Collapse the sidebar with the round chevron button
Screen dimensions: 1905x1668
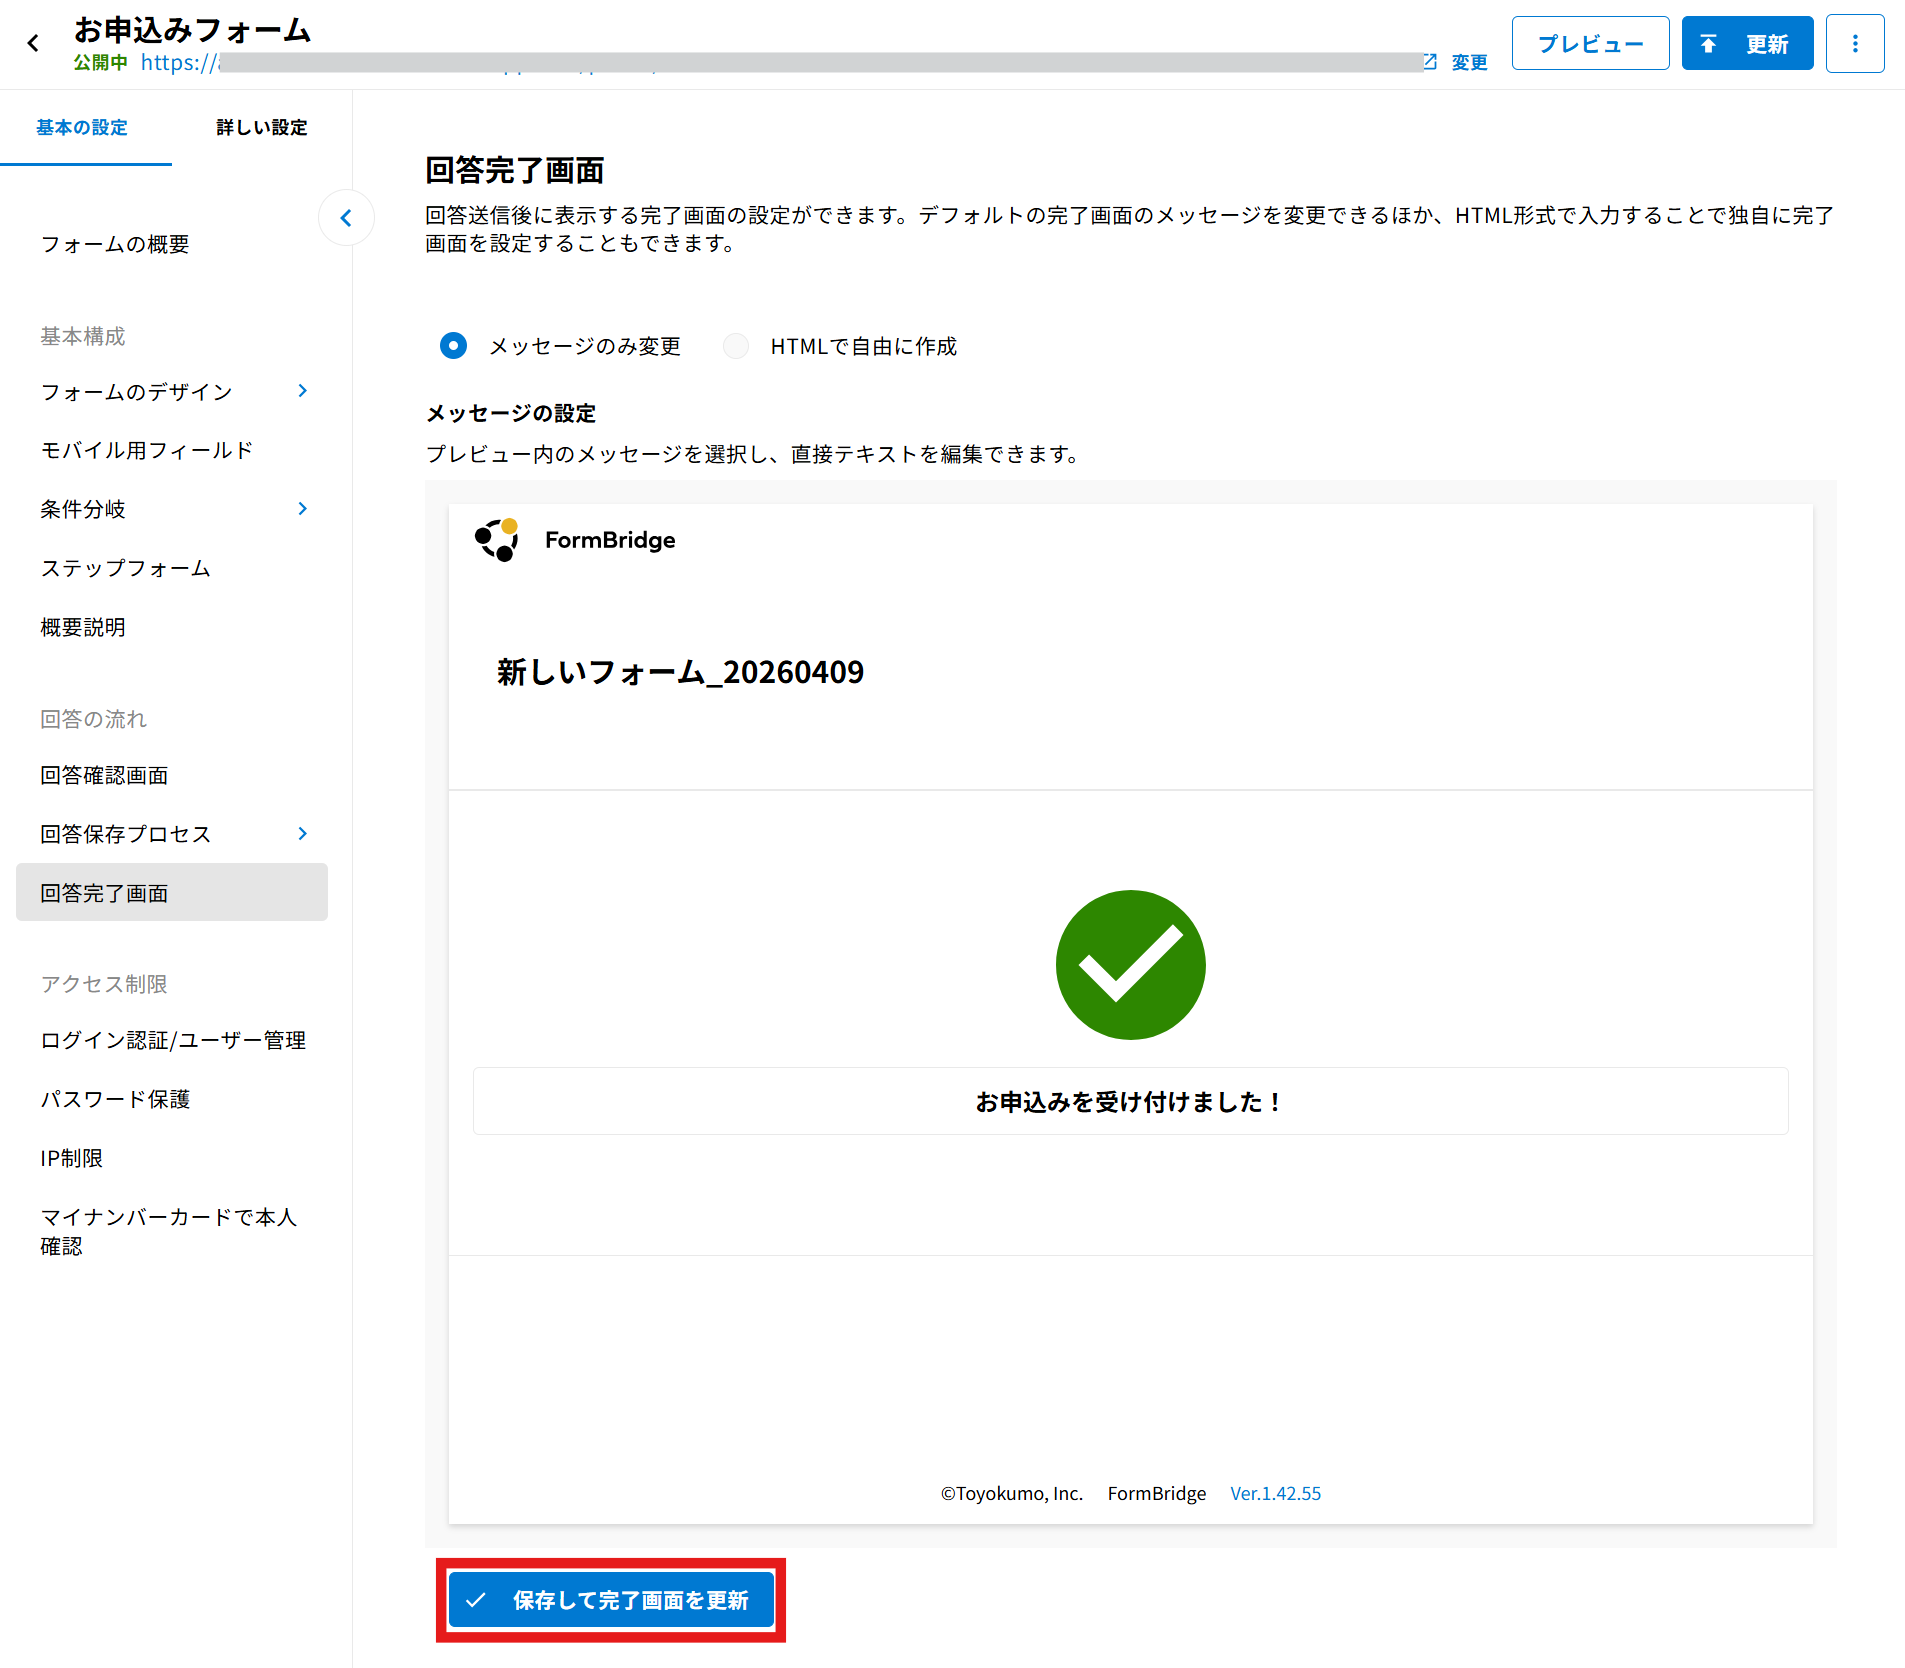point(346,218)
